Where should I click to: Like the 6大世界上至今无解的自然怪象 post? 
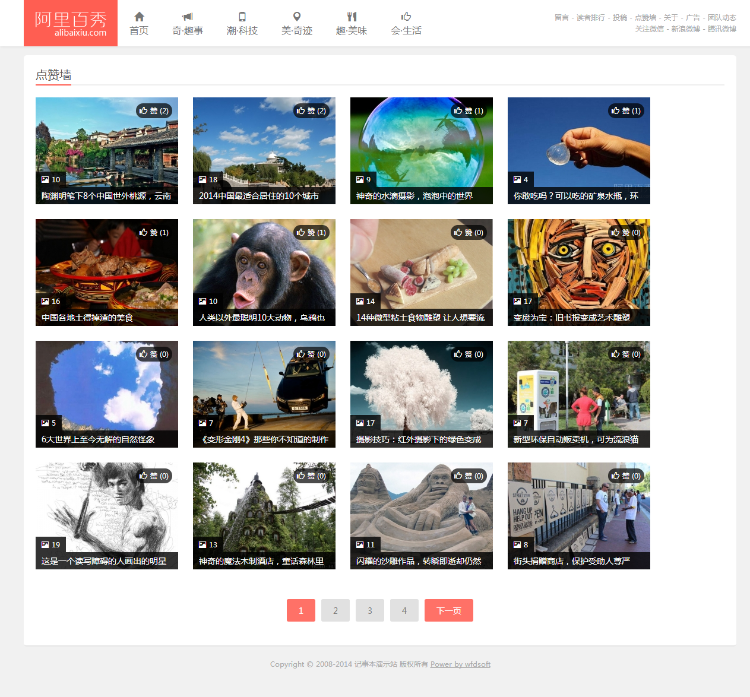click(154, 354)
